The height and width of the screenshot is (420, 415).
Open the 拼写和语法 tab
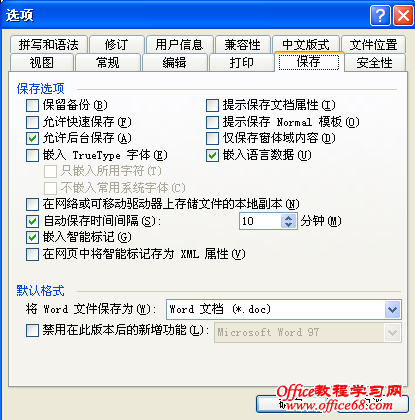49,45
